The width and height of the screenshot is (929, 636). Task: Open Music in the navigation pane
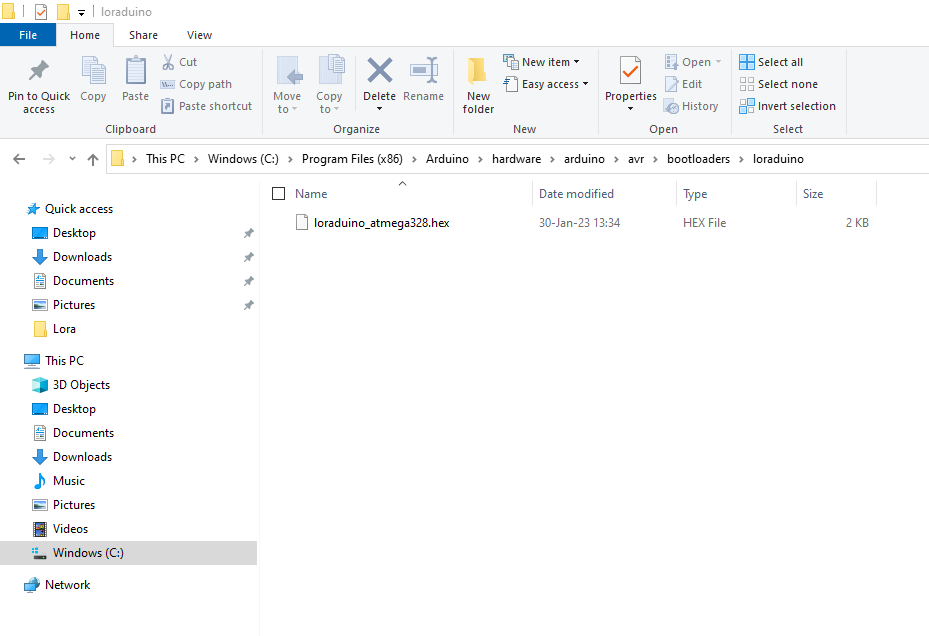pyautogui.click(x=69, y=481)
